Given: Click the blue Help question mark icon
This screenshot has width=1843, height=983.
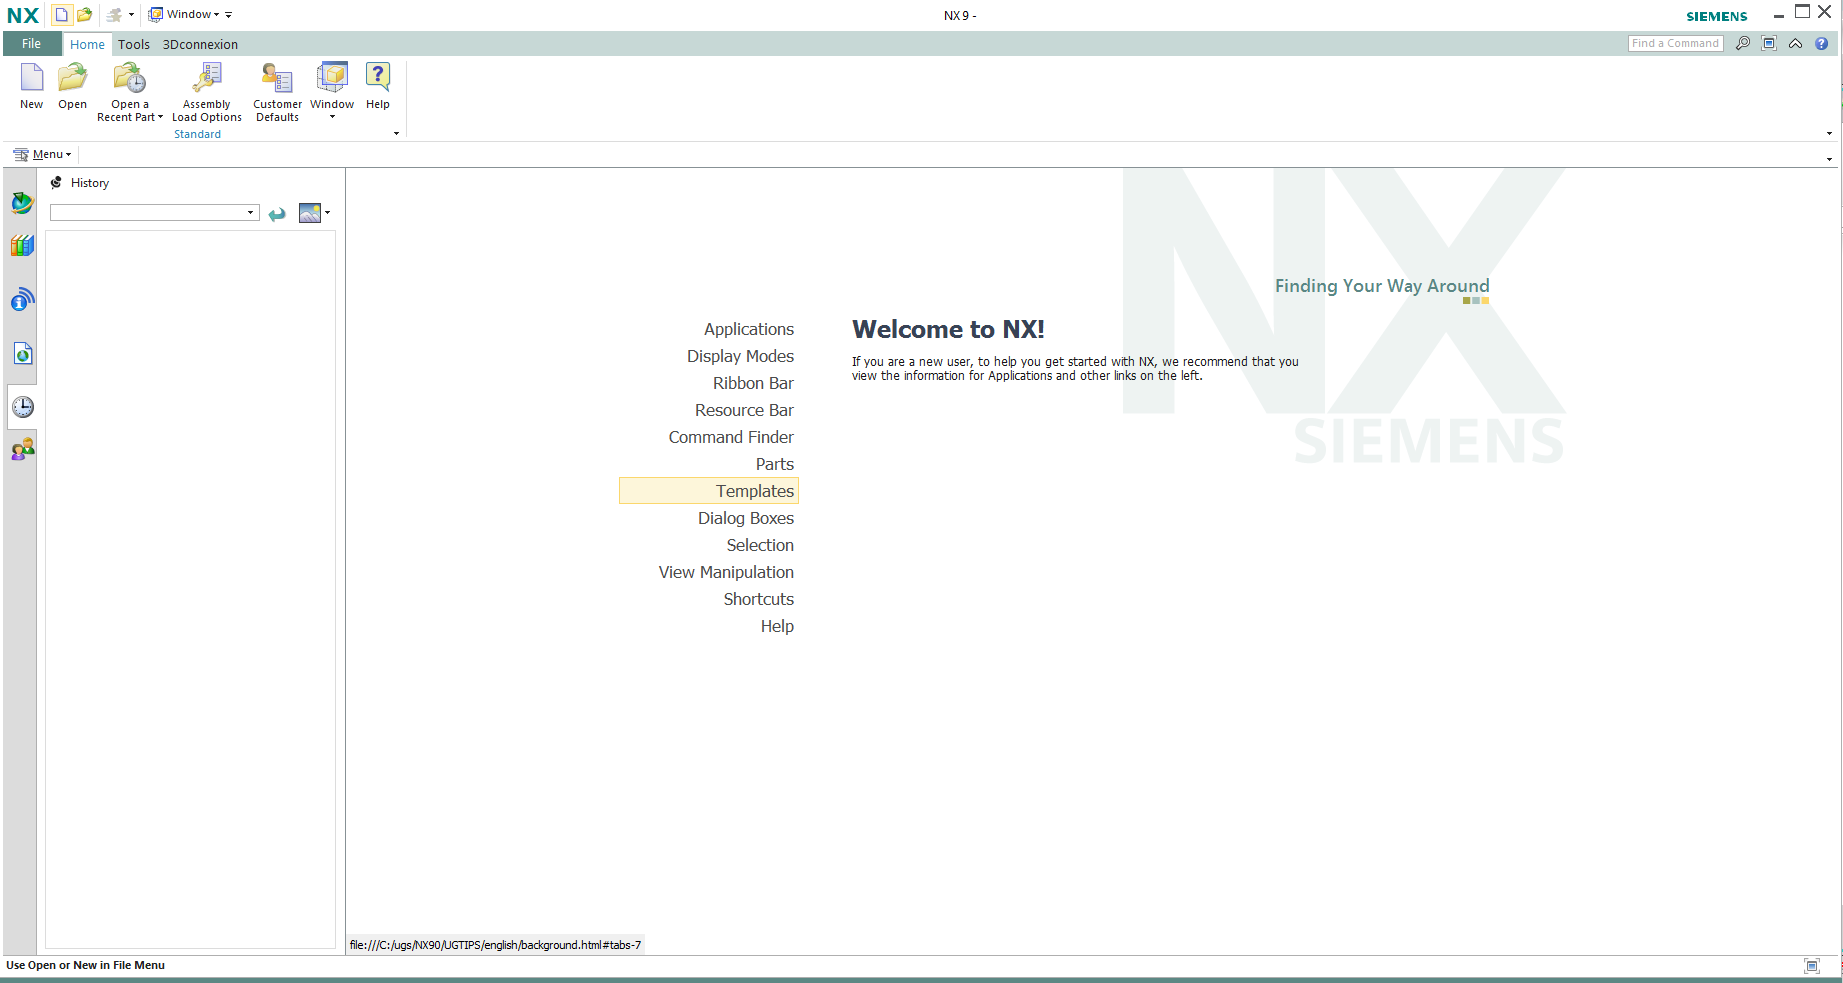Looking at the screenshot, I should 1822,43.
